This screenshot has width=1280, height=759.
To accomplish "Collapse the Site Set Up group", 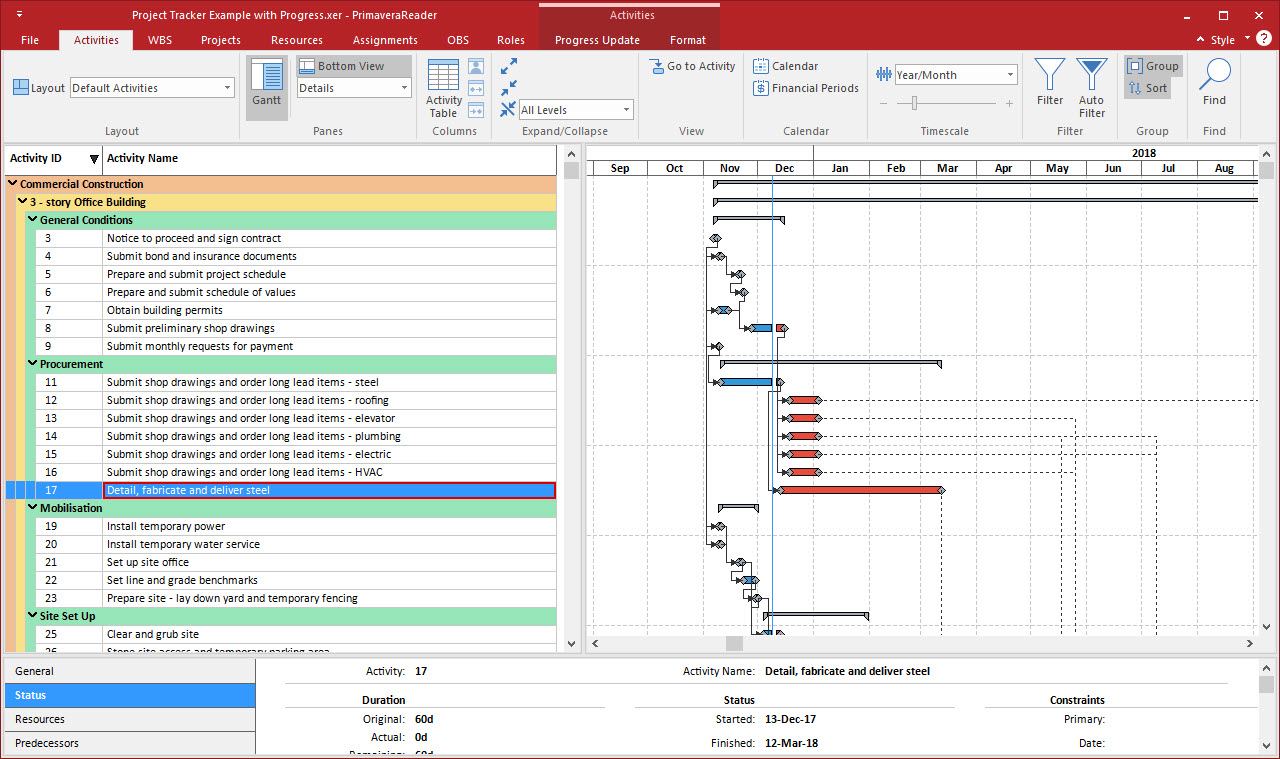I will [32, 616].
